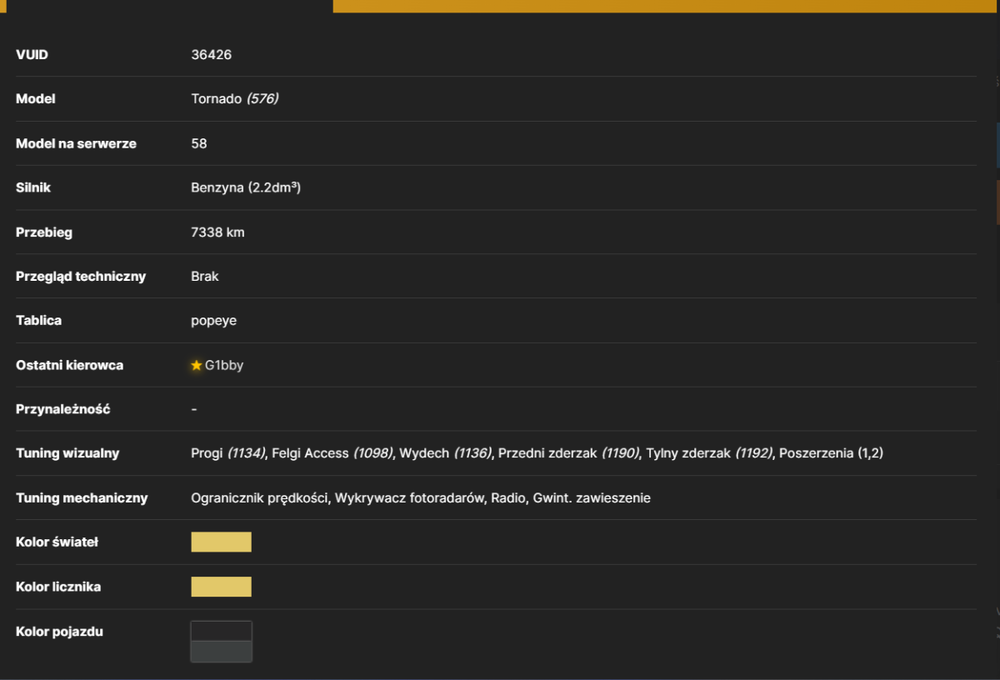Image resolution: width=1000 pixels, height=680 pixels.
Task: Click the plate value popeye
Action: tap(214, 321)
